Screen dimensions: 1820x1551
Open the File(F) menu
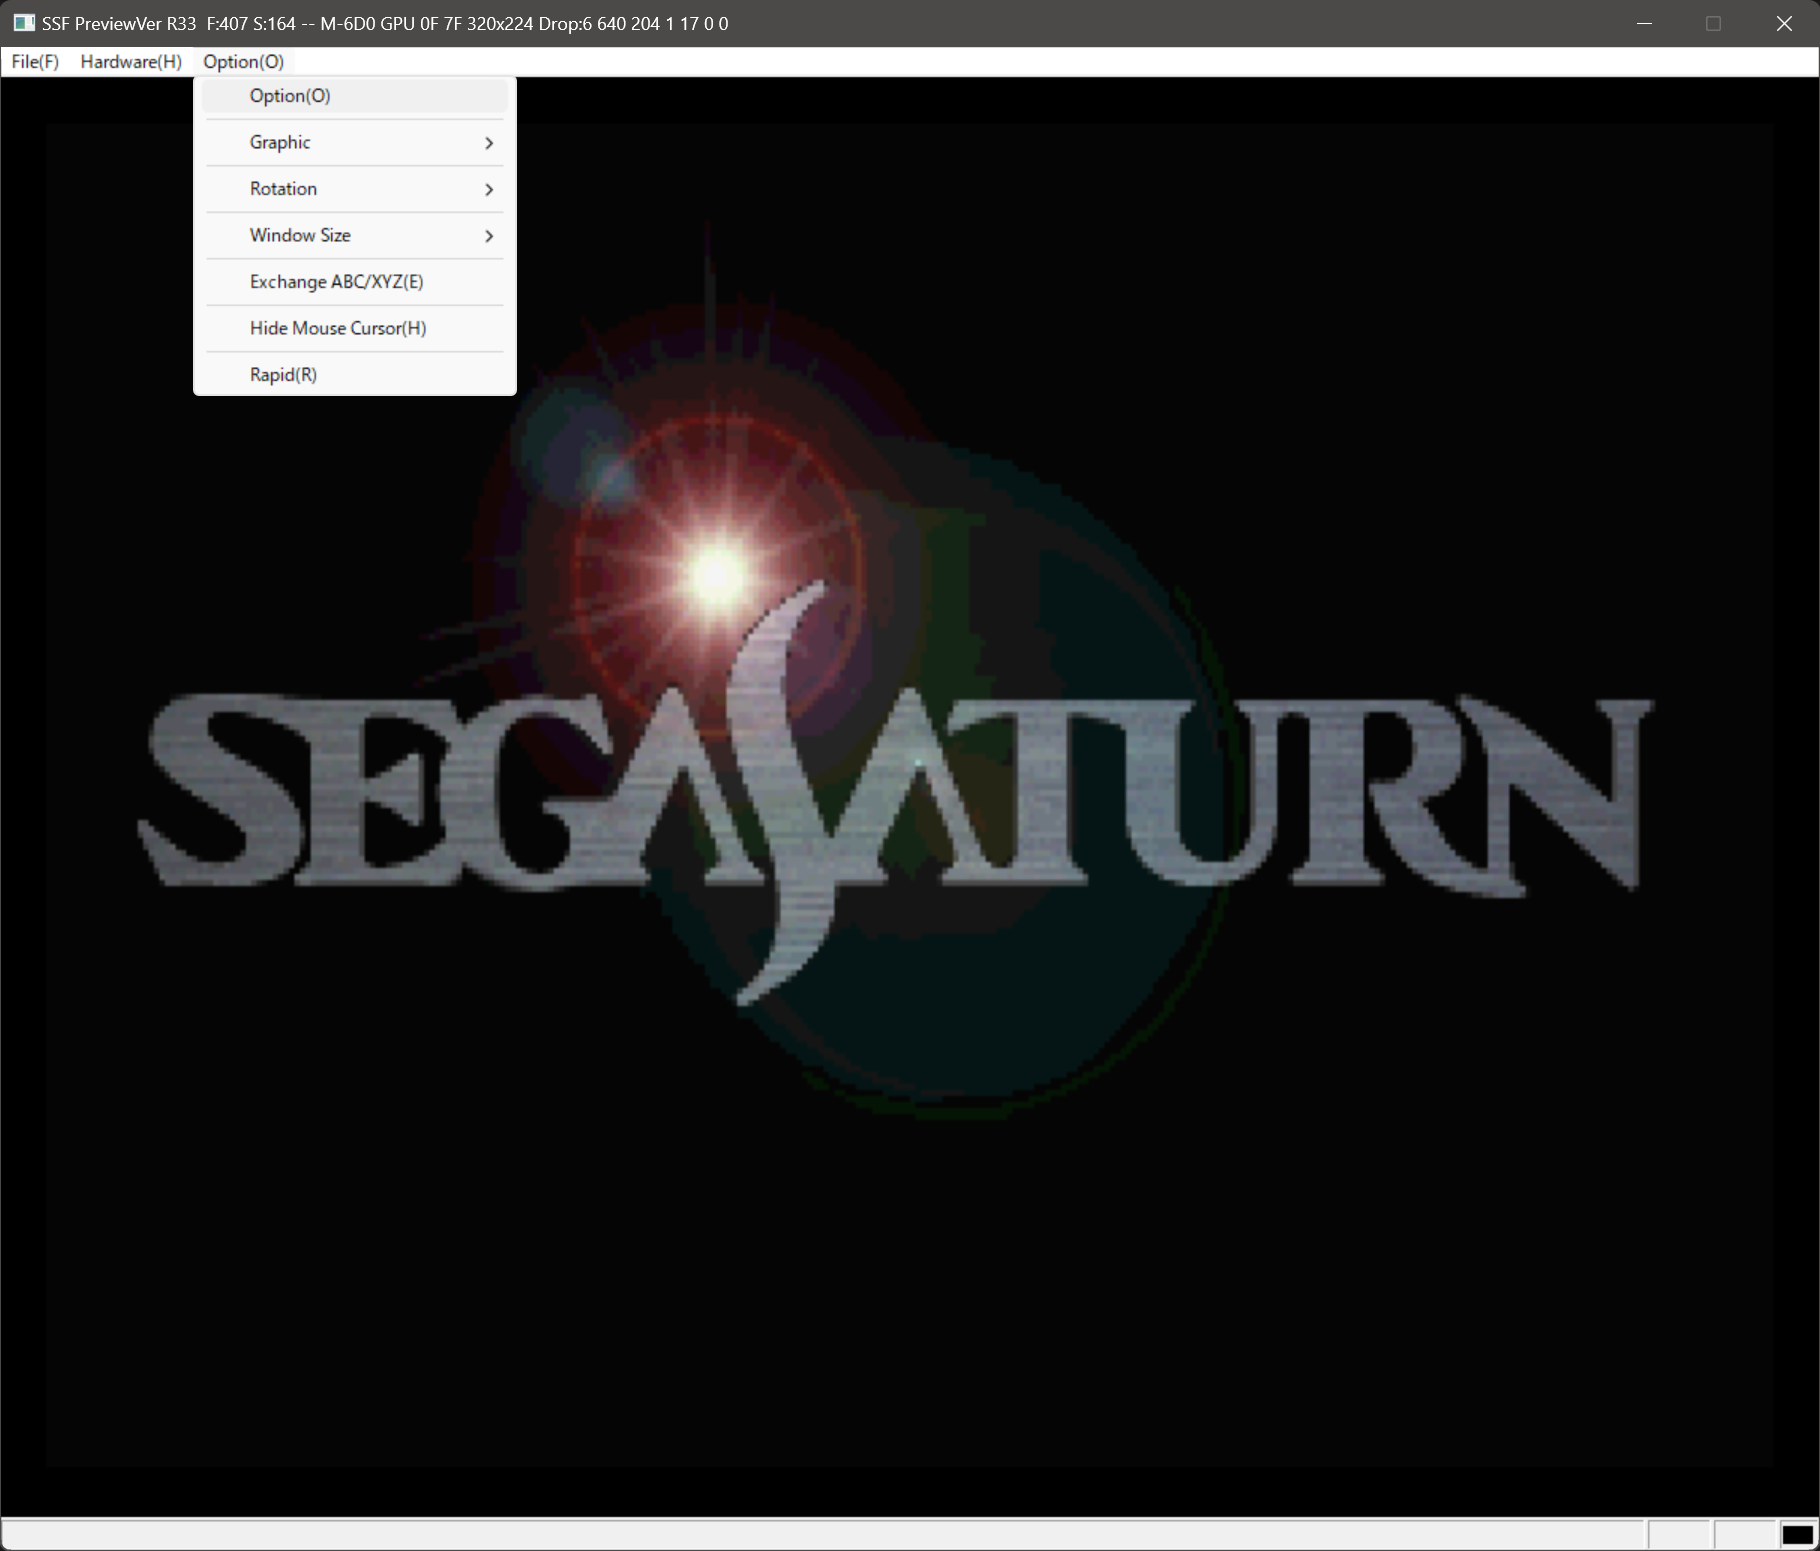(x=35, y=62)
